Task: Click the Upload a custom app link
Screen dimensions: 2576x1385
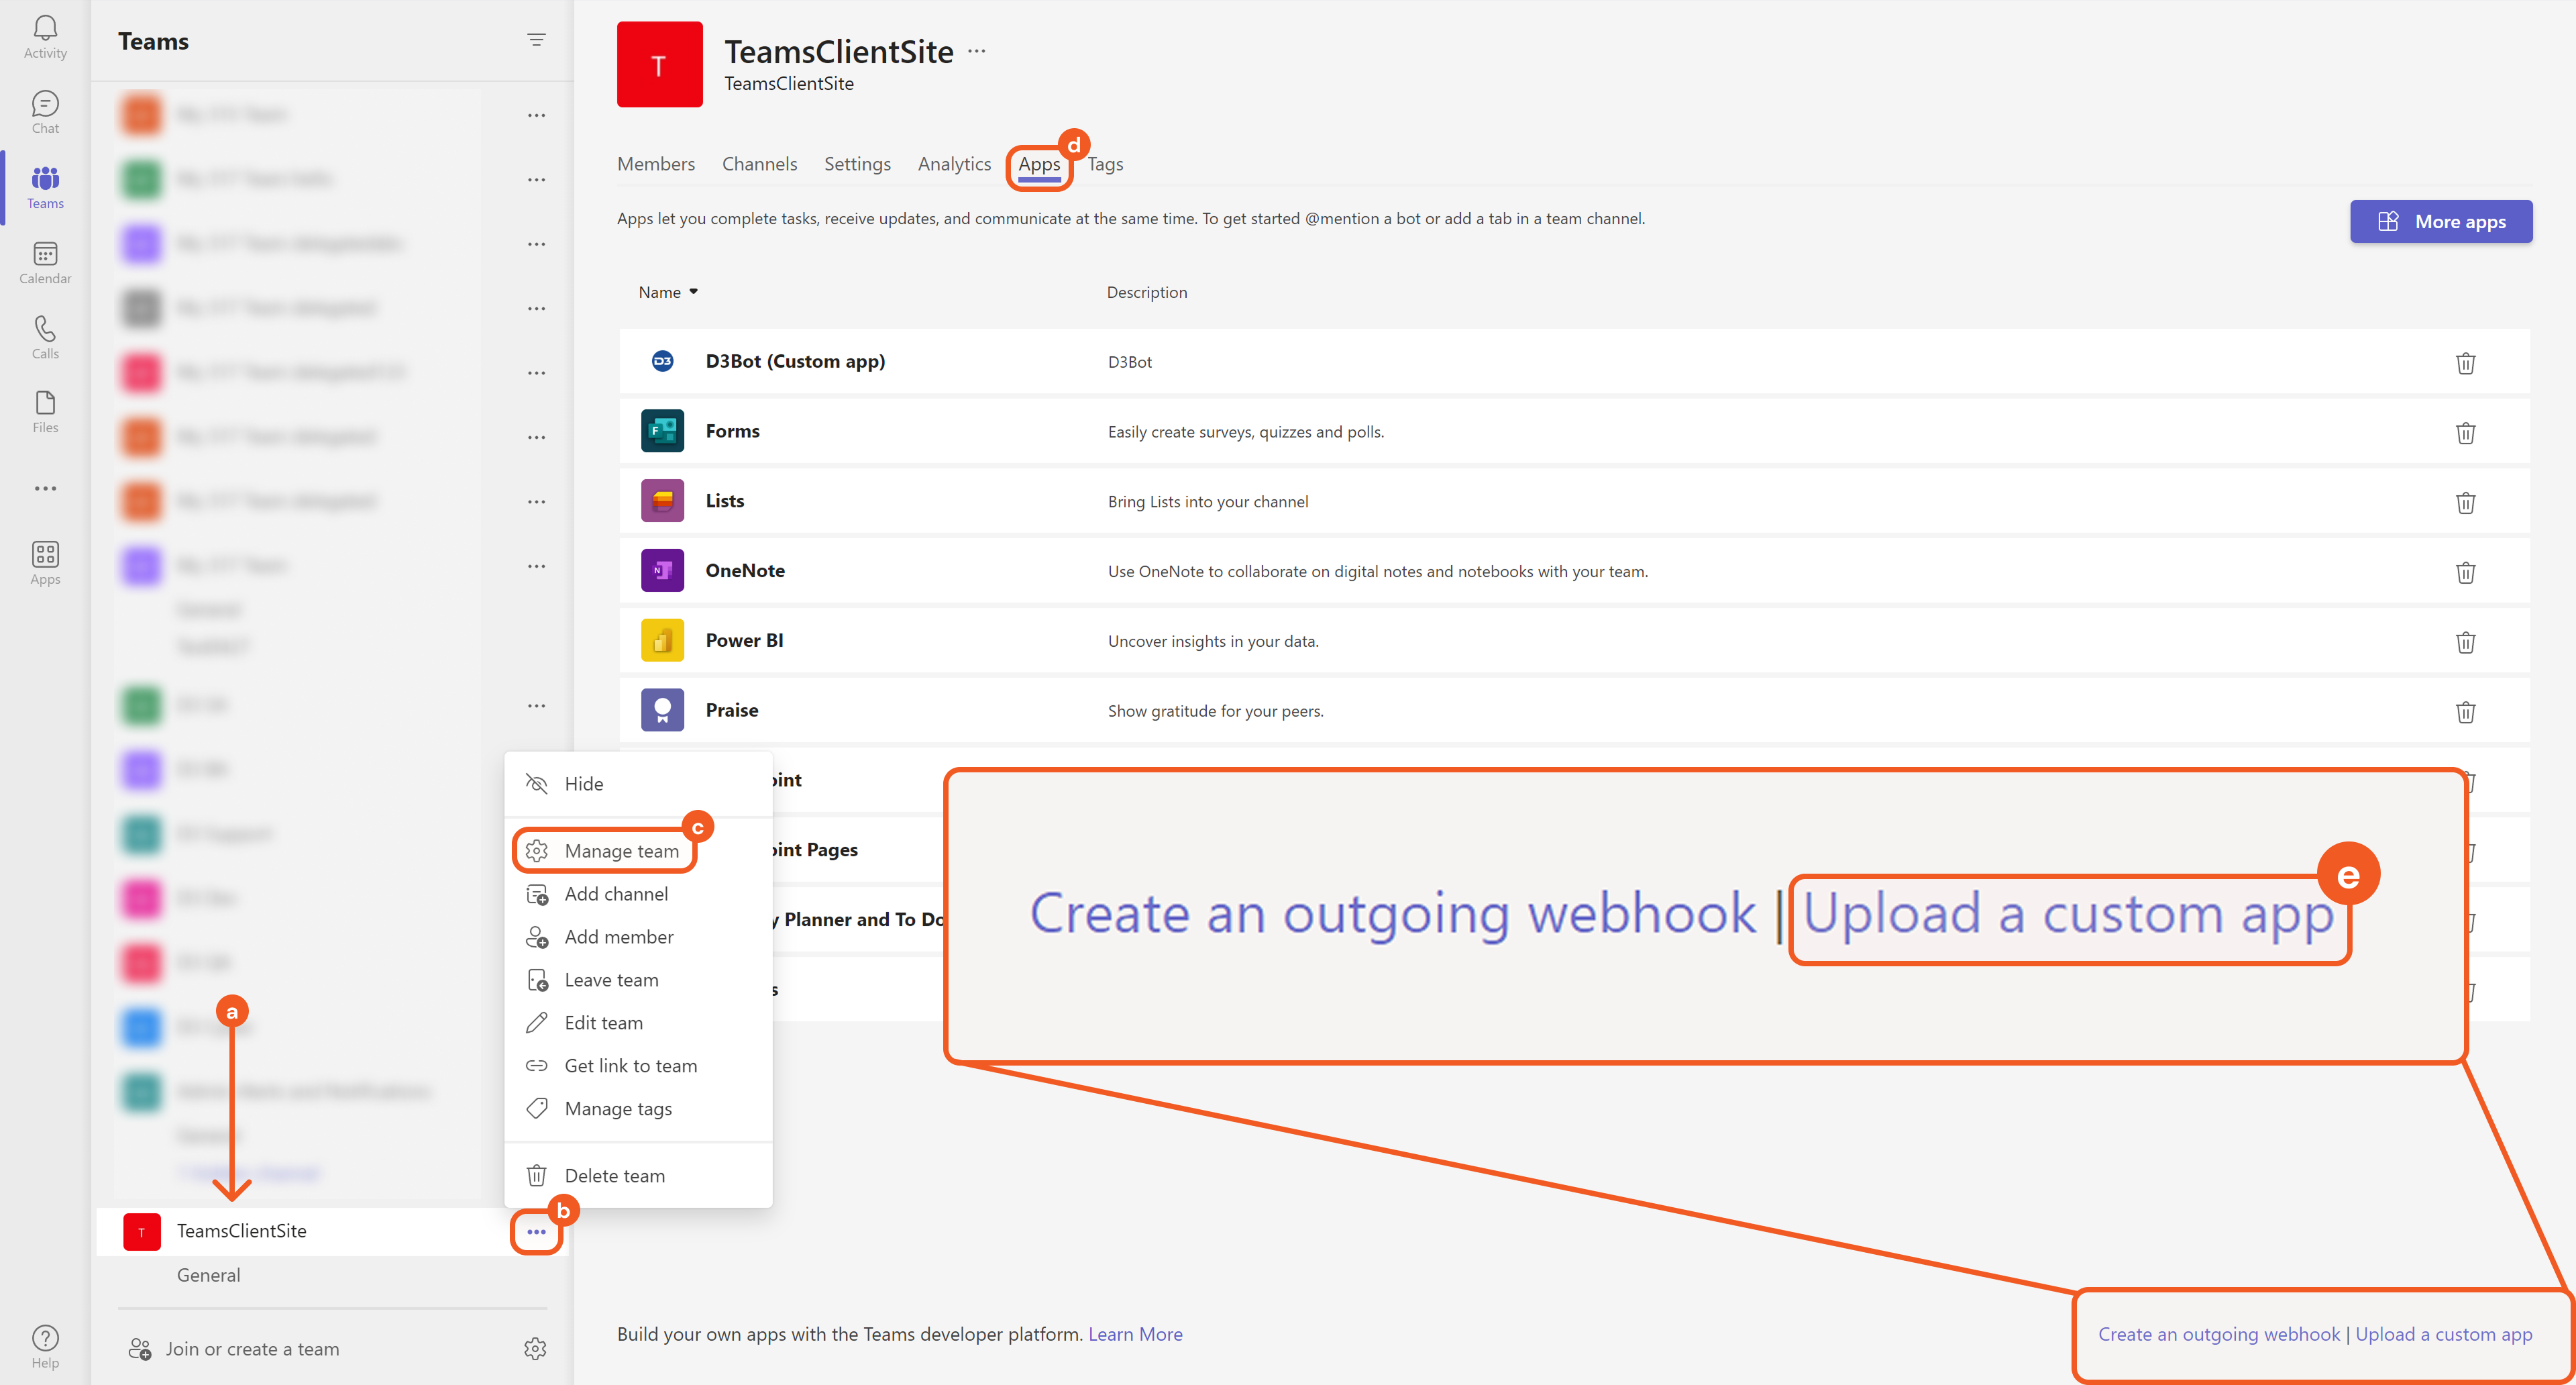Action: click(2443, 1334)
